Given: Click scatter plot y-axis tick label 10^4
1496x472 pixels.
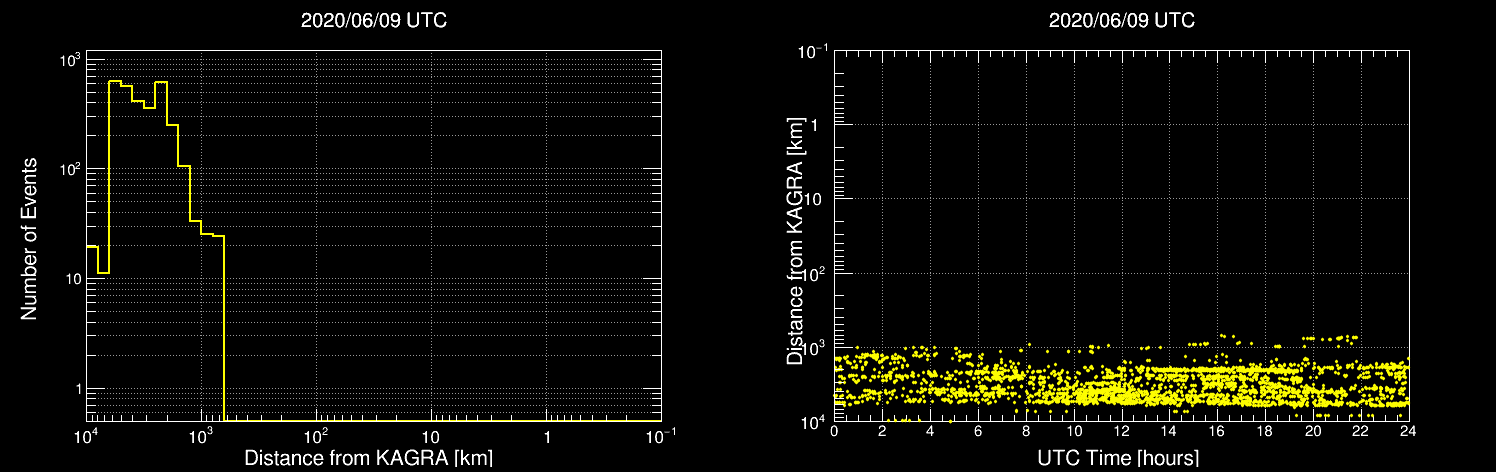Looking at the screenshot, I should (814, 421).
